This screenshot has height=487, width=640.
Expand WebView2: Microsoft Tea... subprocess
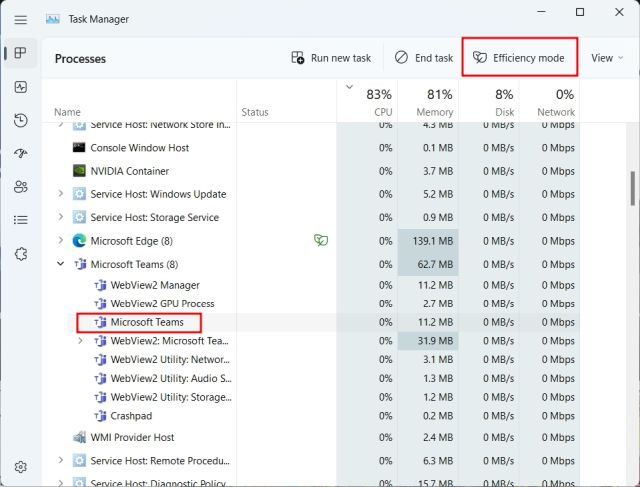(80, 340)
